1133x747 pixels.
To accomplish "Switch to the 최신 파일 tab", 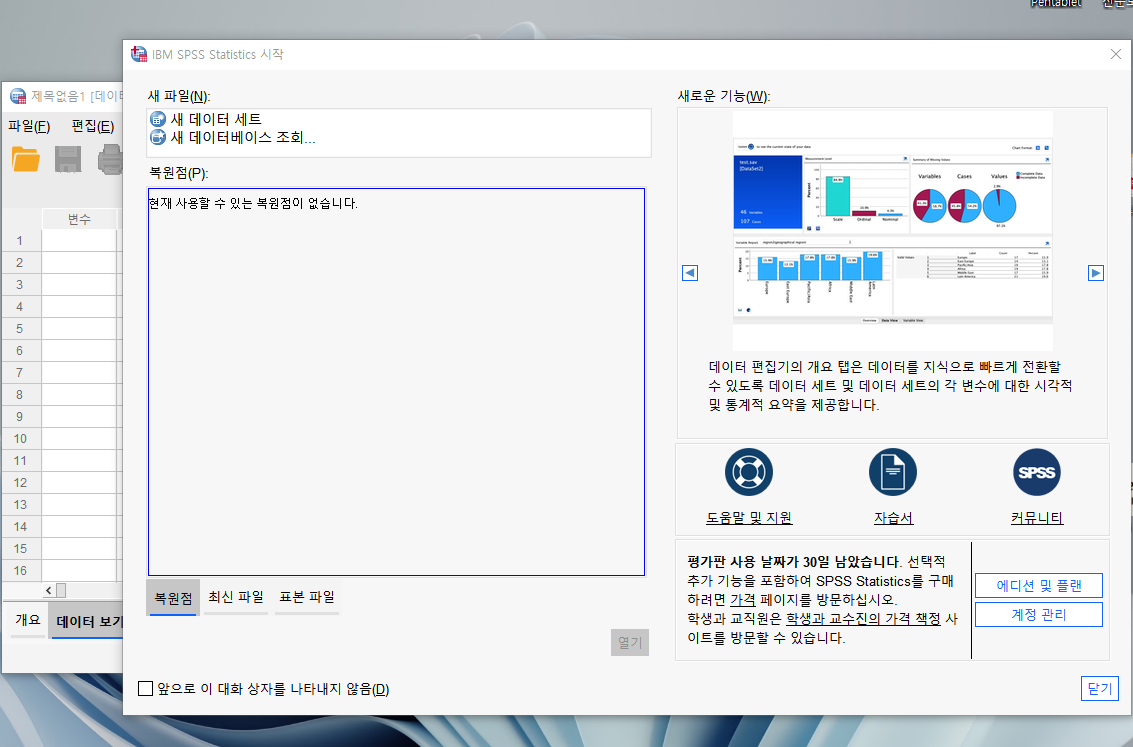I will tap(236, 597).
